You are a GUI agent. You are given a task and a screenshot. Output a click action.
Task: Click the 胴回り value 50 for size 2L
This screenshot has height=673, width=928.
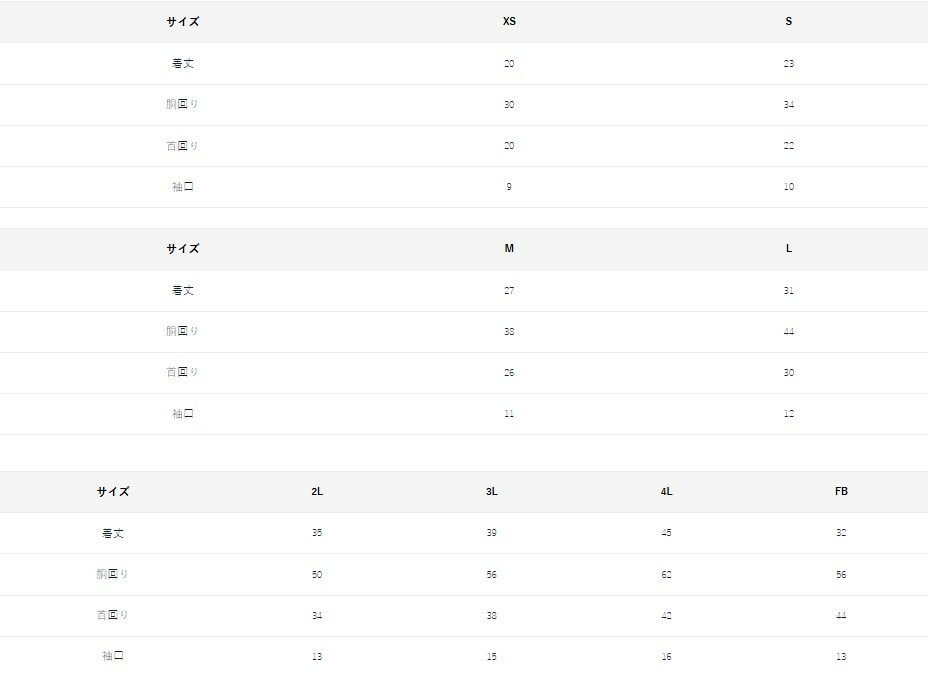pos(317,575)
